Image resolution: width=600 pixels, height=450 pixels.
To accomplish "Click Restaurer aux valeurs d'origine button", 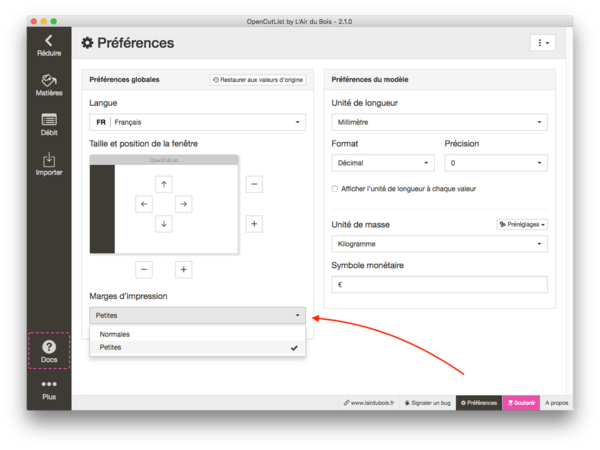I will [257, 80].
